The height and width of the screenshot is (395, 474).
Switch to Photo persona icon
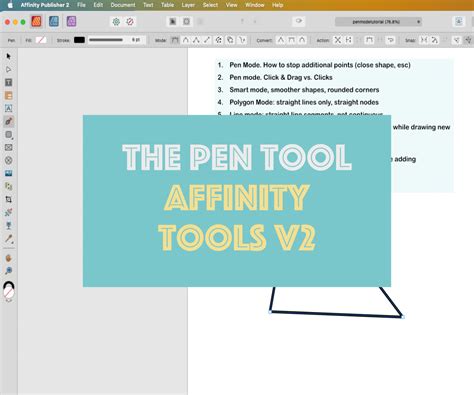click(71, 22)
